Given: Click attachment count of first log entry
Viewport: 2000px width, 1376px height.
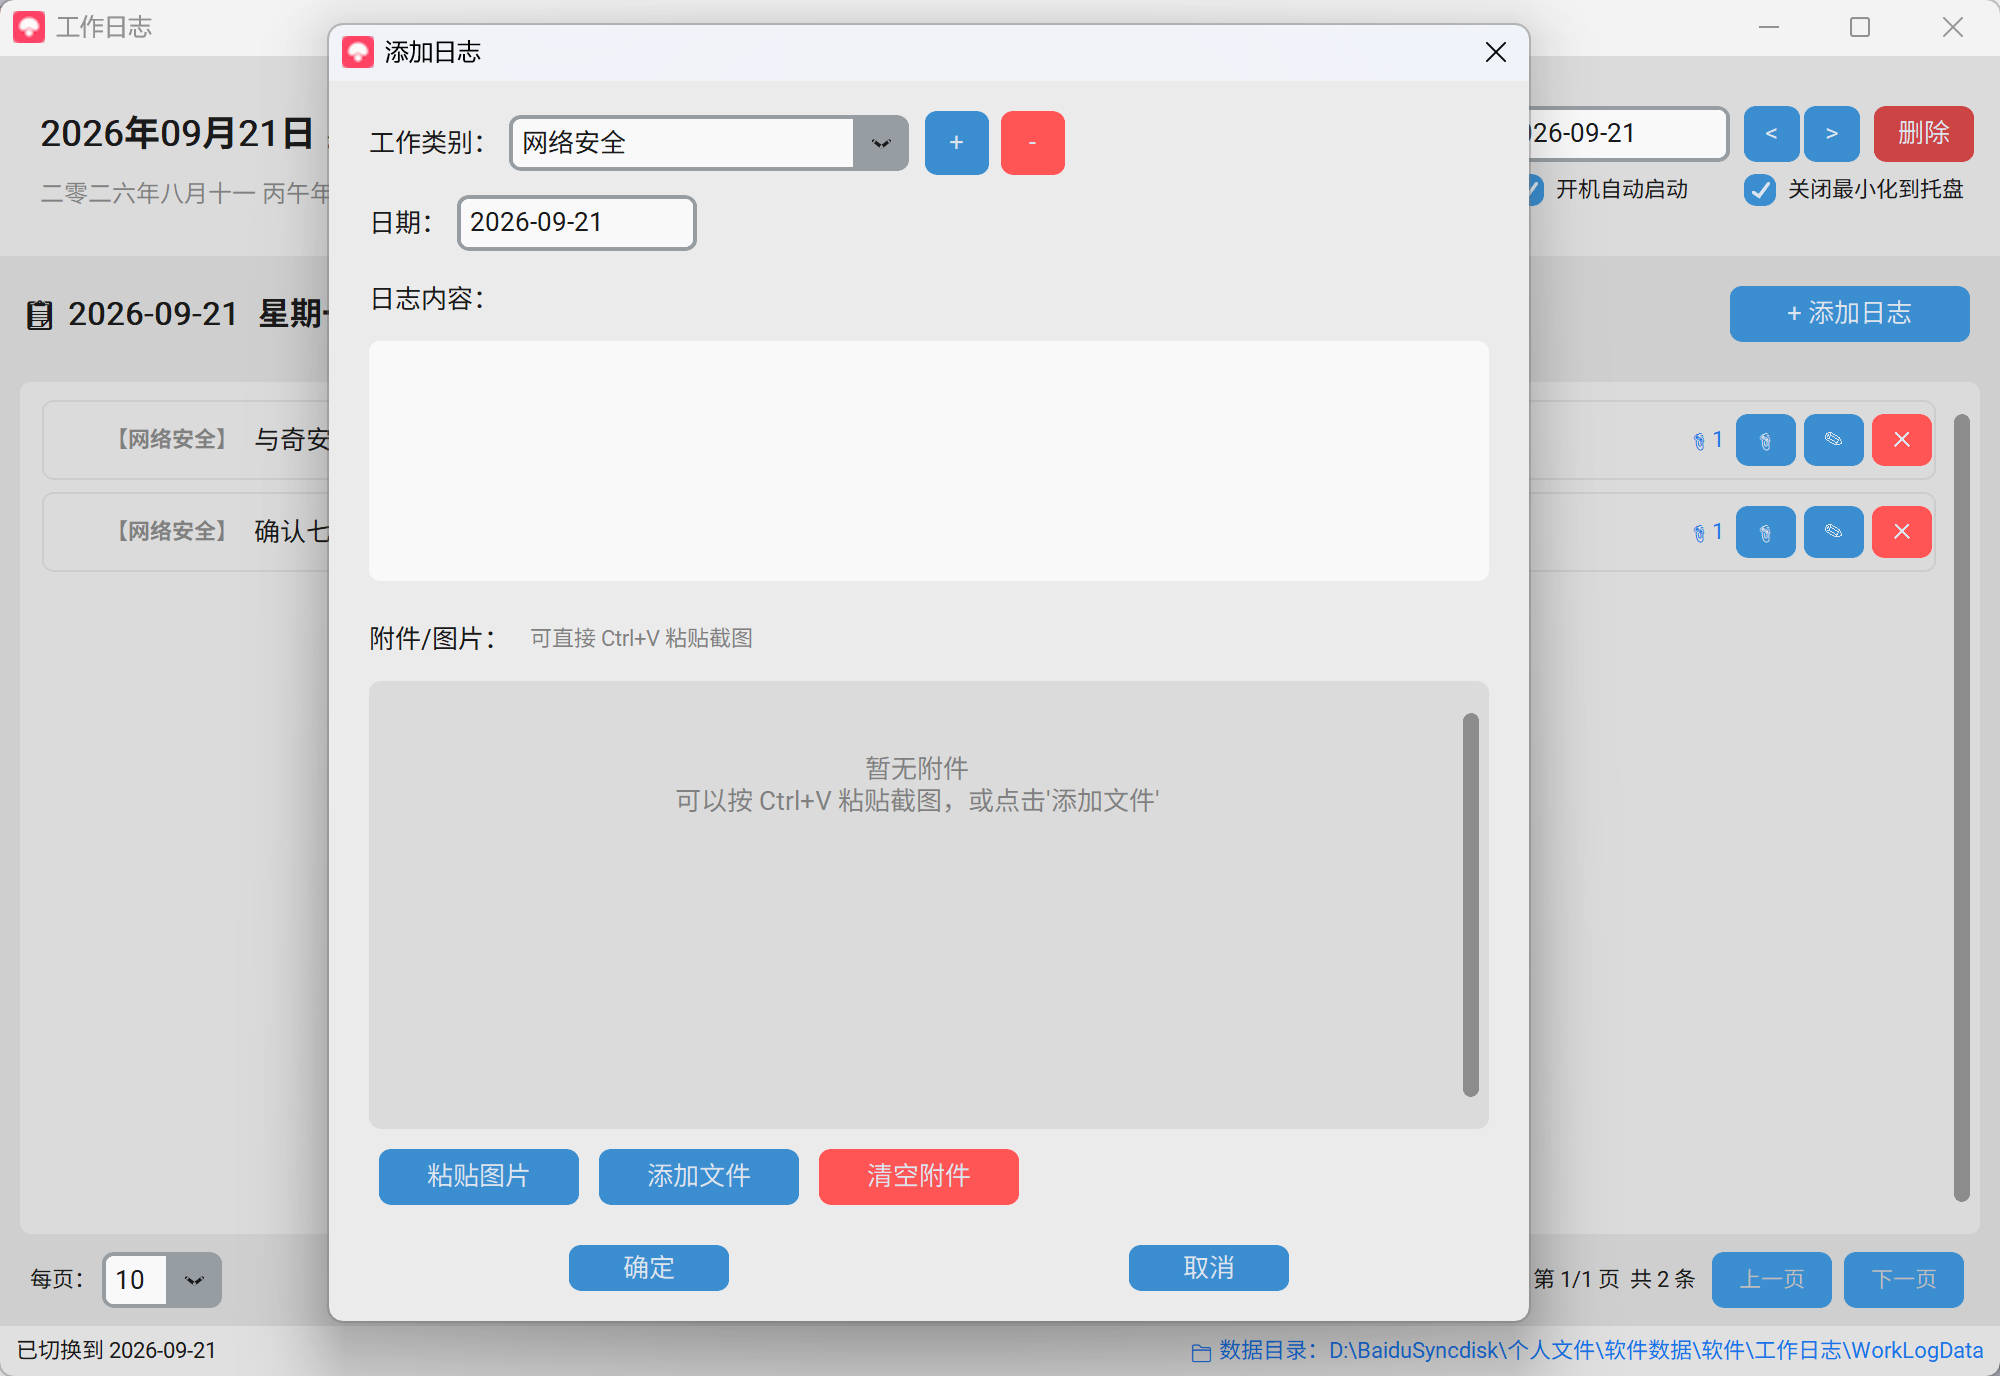Looking at the screenshot, I should coord(1708,440).
